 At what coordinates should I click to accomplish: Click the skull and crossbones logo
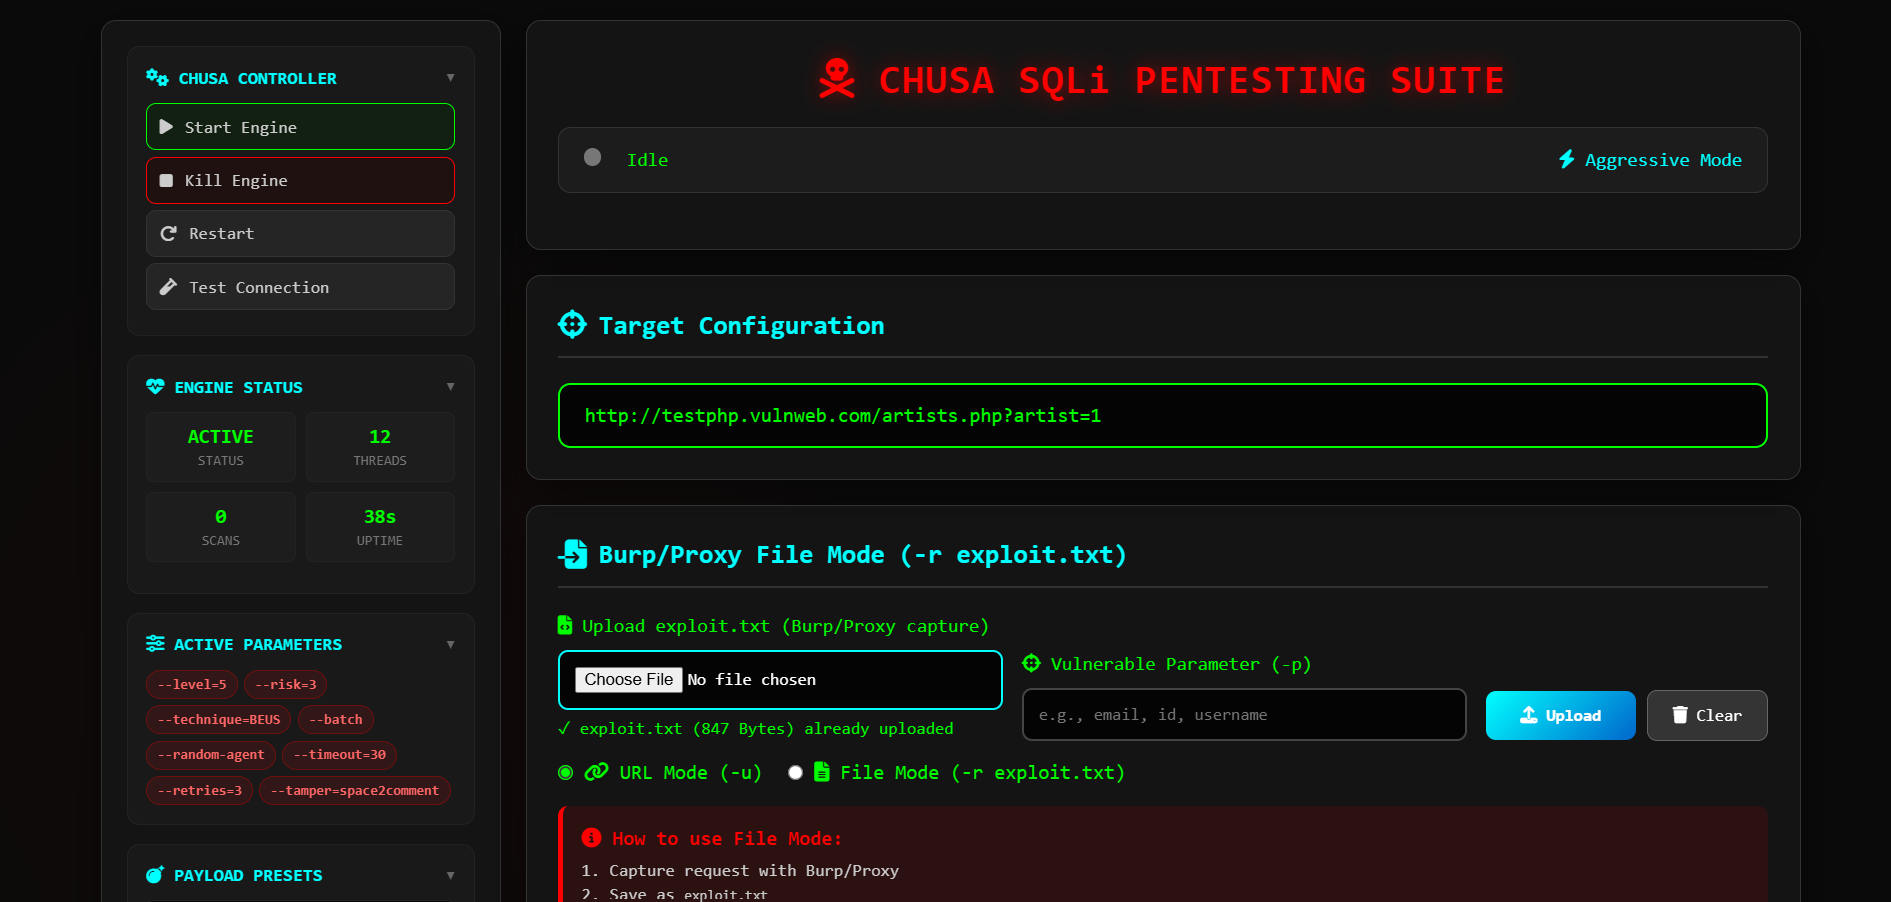837,79
